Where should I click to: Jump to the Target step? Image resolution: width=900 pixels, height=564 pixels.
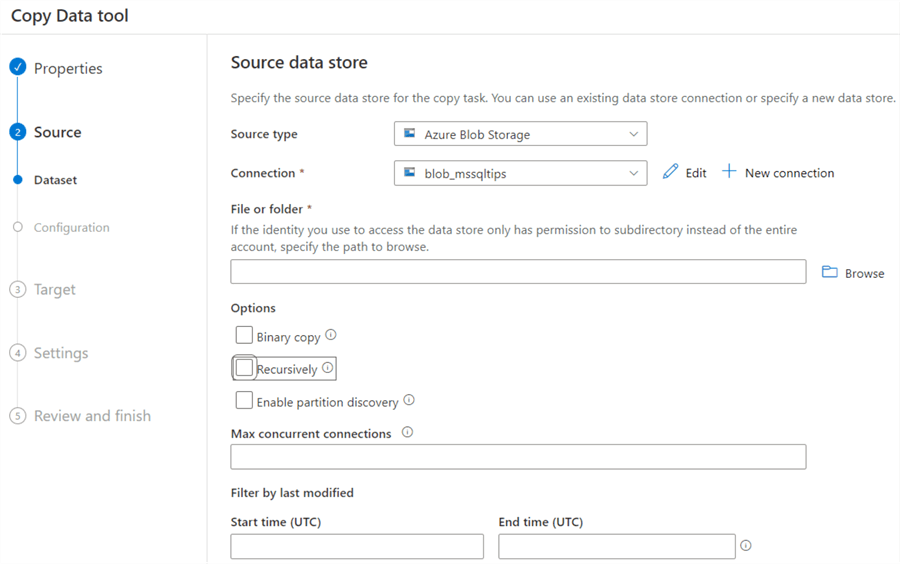tap(55, 290)
